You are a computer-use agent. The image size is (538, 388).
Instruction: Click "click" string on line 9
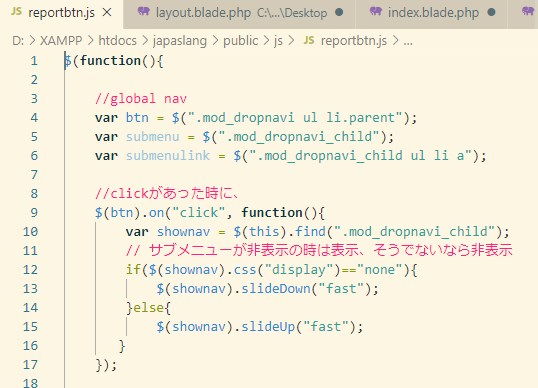pos(198,212)
